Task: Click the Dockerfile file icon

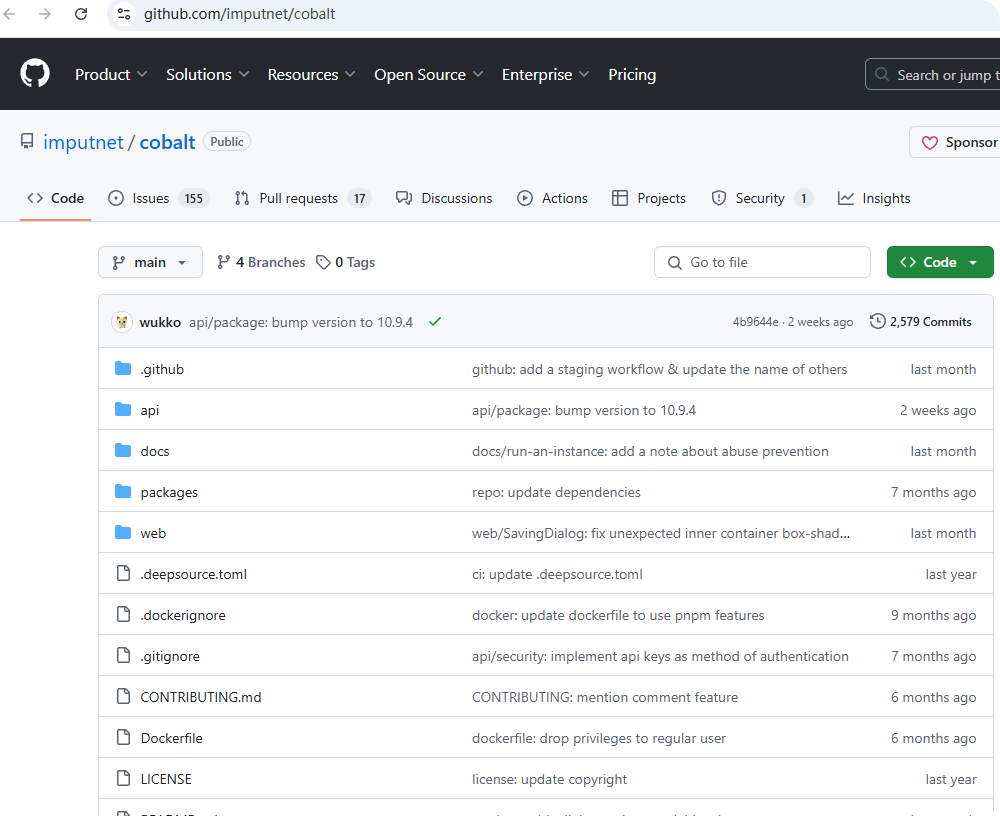Action: (124, 737)
